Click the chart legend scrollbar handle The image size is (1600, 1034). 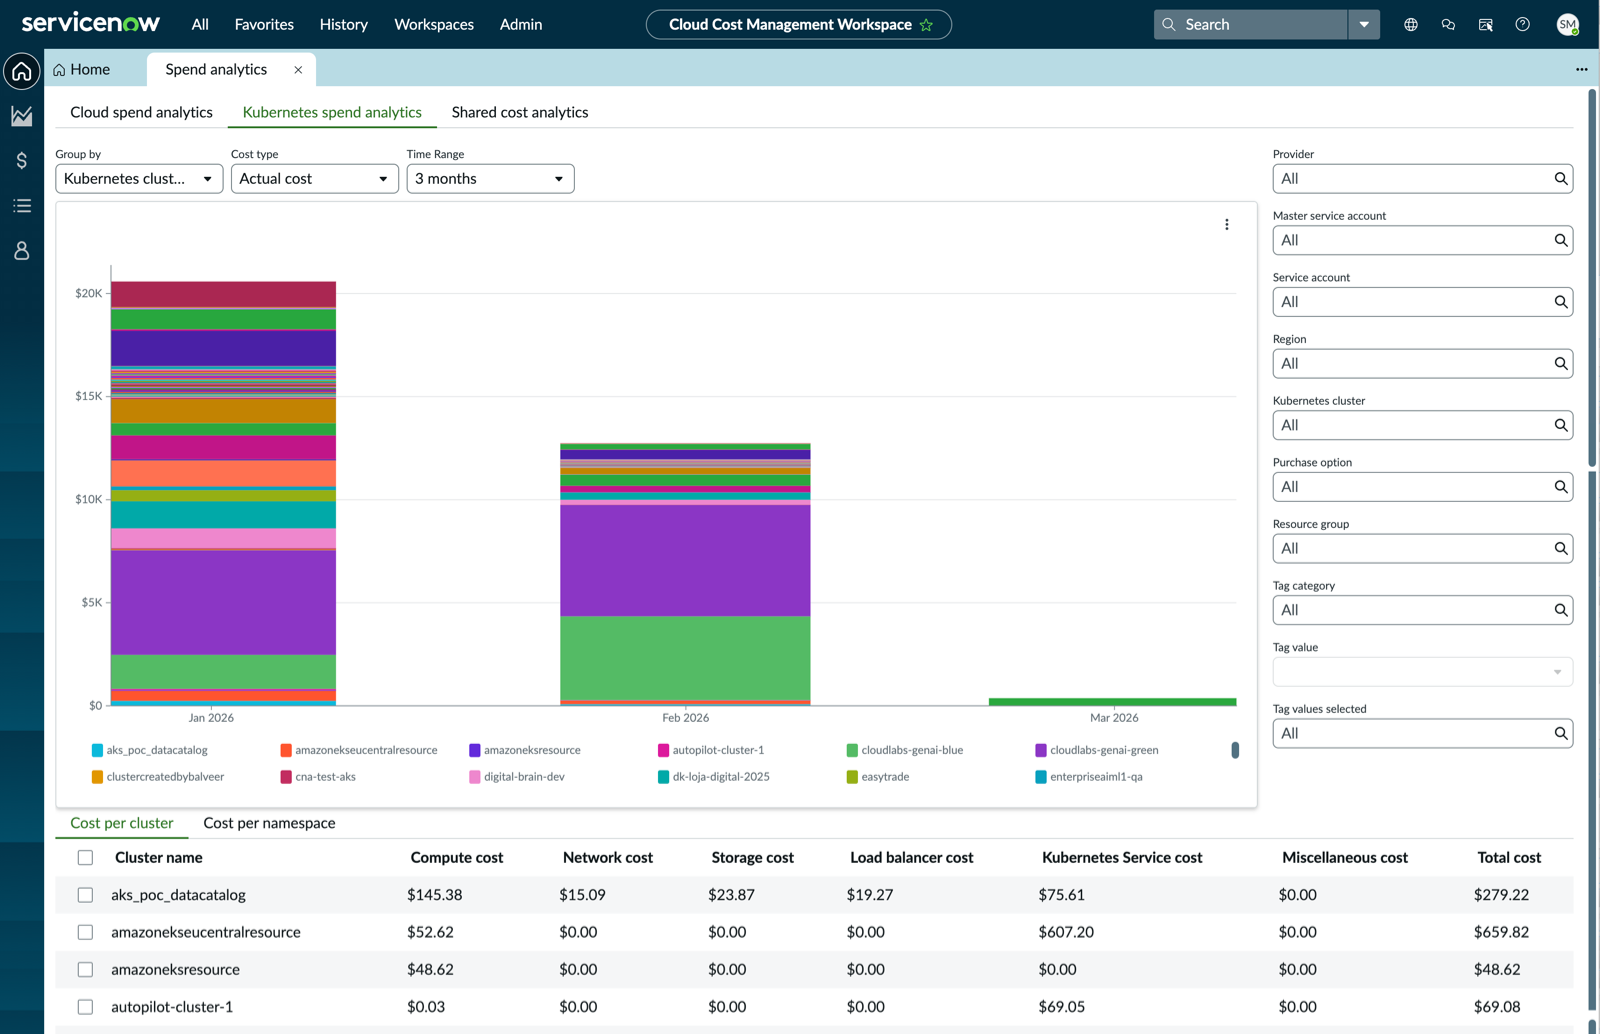tap(1235, 750)
